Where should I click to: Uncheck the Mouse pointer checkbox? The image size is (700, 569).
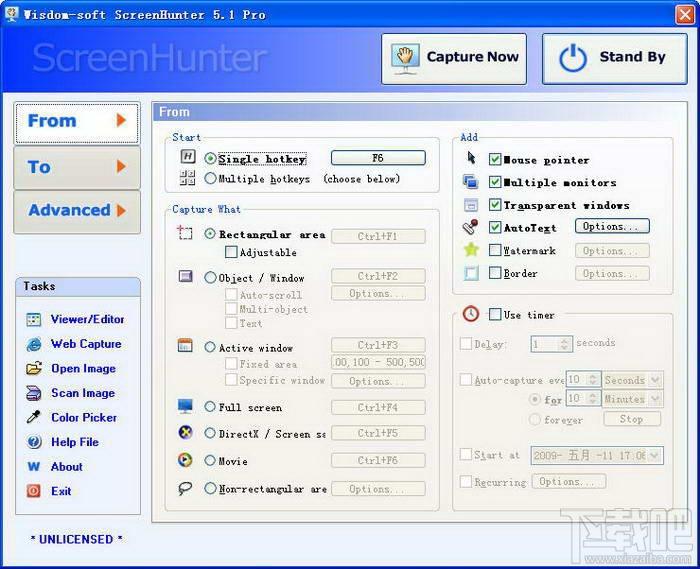click(495, 159)
